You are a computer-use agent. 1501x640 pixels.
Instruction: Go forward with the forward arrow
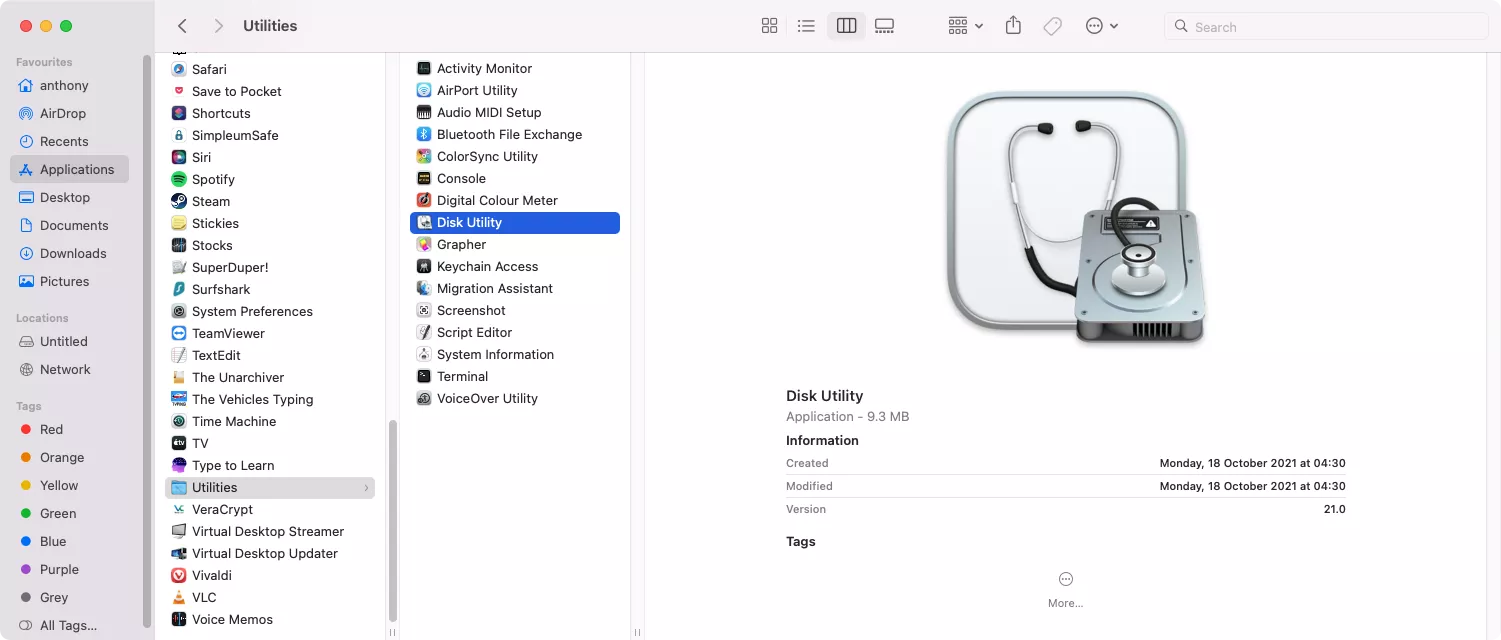(219, 26)
